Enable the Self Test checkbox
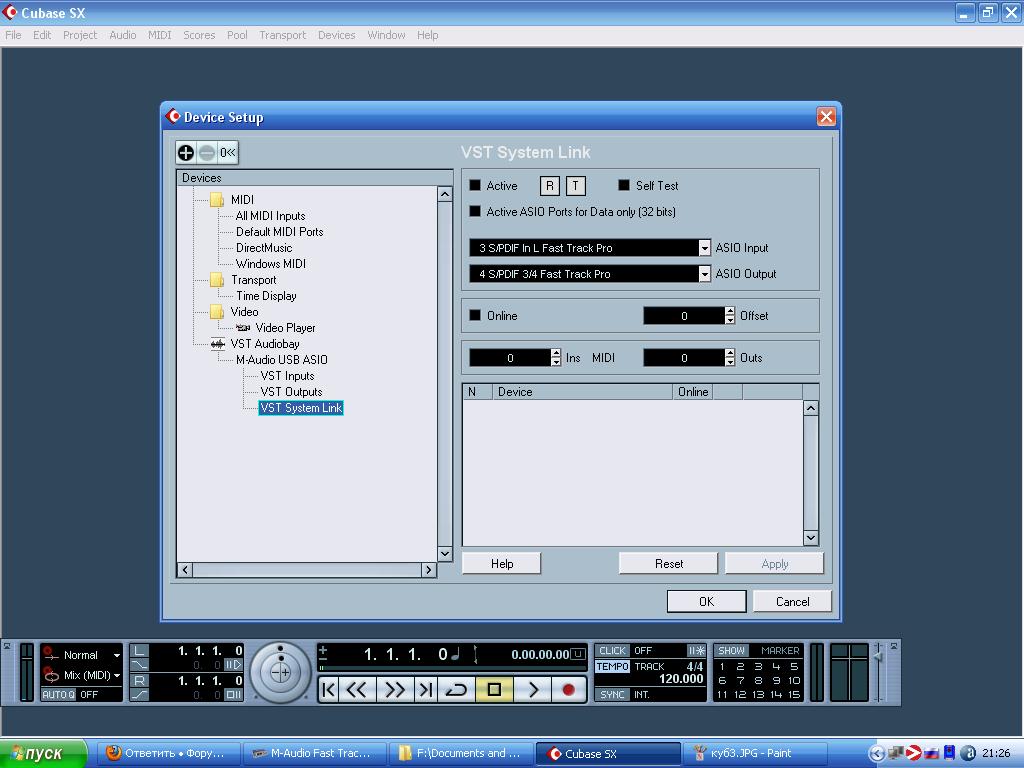The height and width of the screenshot is (768, 1024). click(624, 186)
